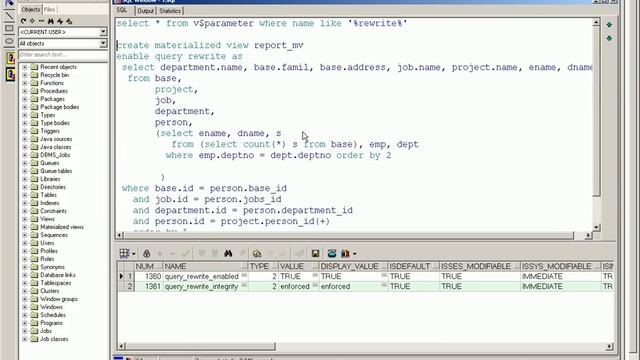Click the Materialized views folder icon

click(34, 227)
